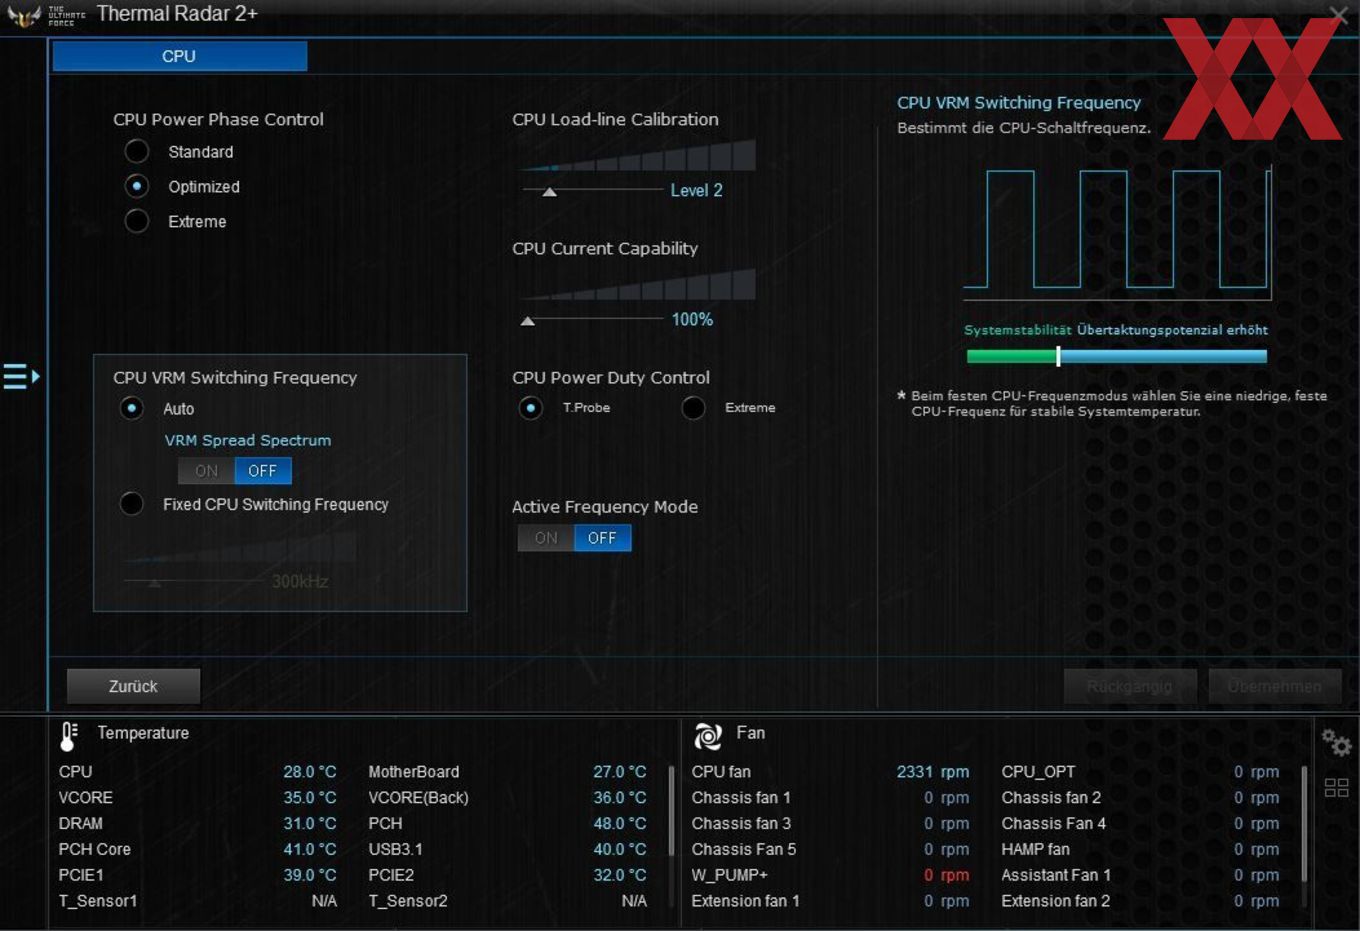Image resolution: width=1360 pixels, height=931 pixels.
Task: Click the PCH Core temperature row
Action: [198, 850]
